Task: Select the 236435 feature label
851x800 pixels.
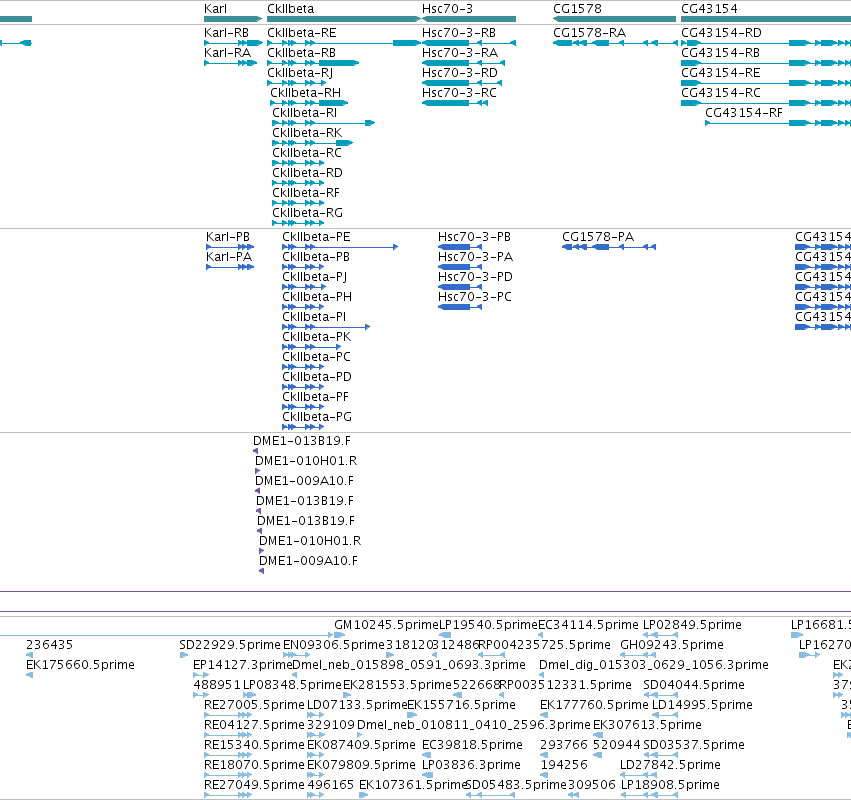Action: 49,645
